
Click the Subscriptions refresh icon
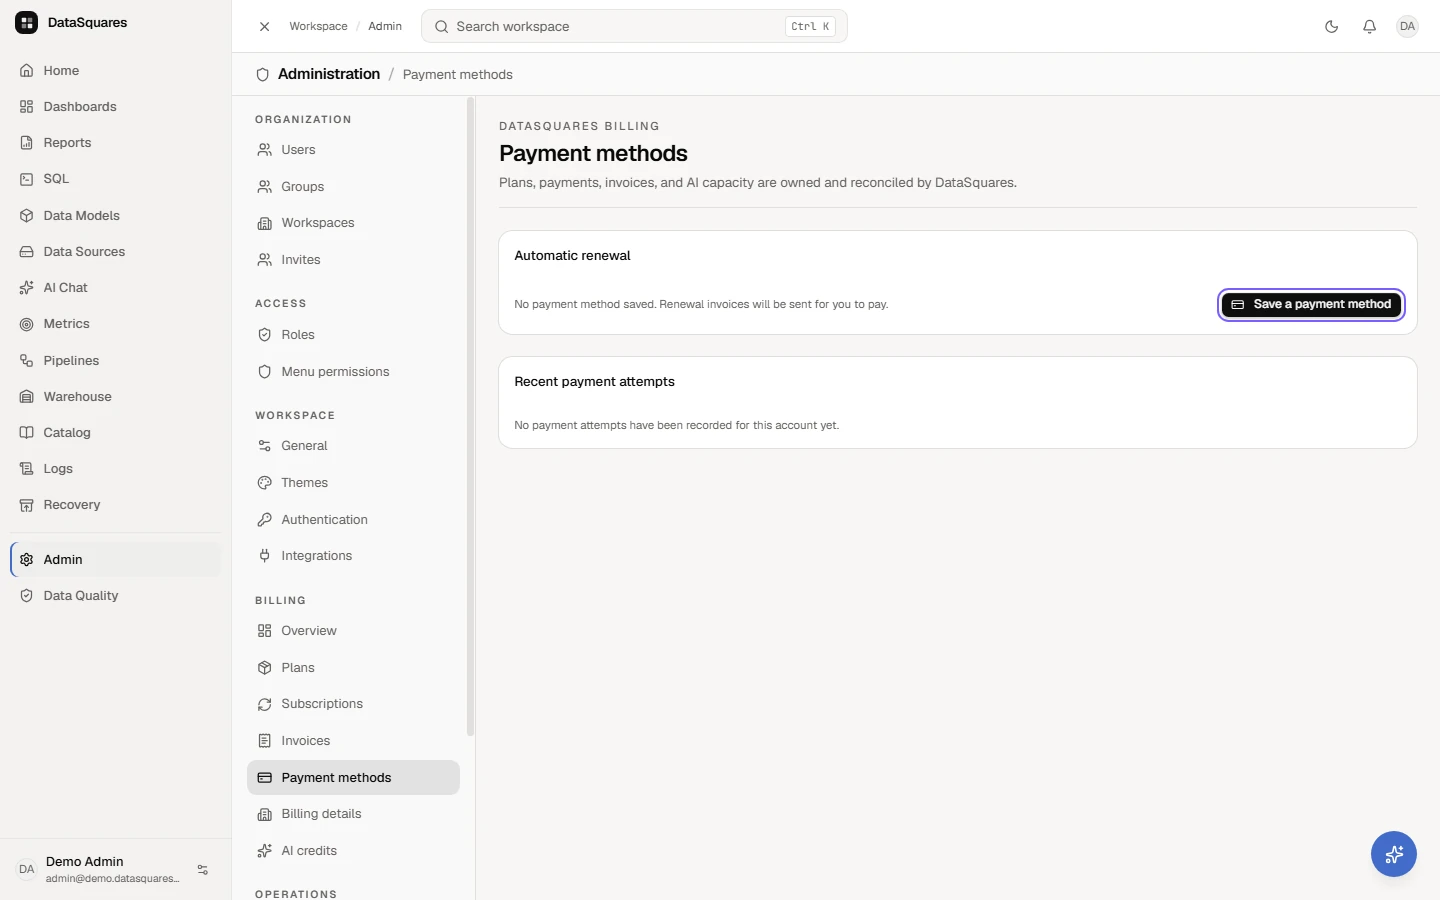[265, 704]
